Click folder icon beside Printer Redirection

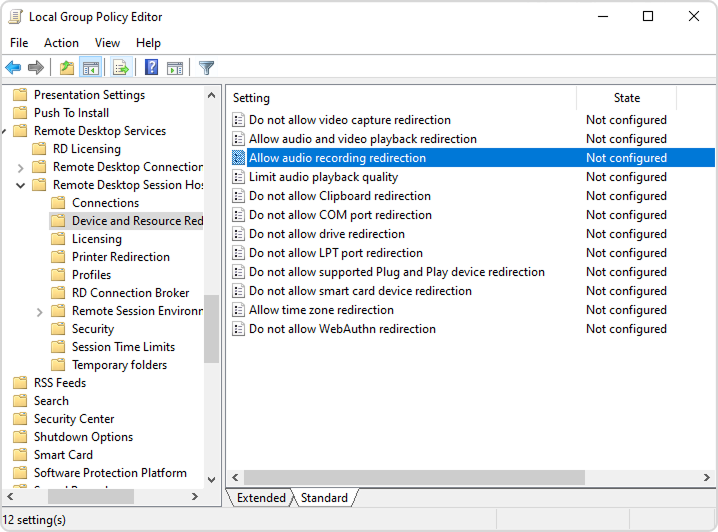[x=58, y=257]
